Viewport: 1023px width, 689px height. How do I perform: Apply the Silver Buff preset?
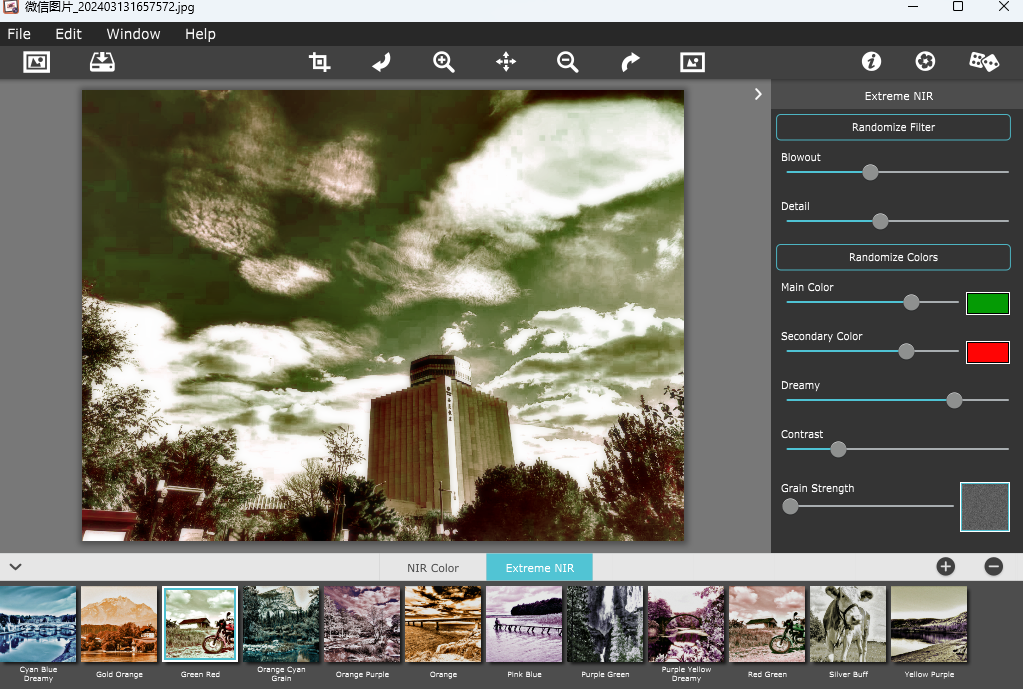tap(847, 624)
